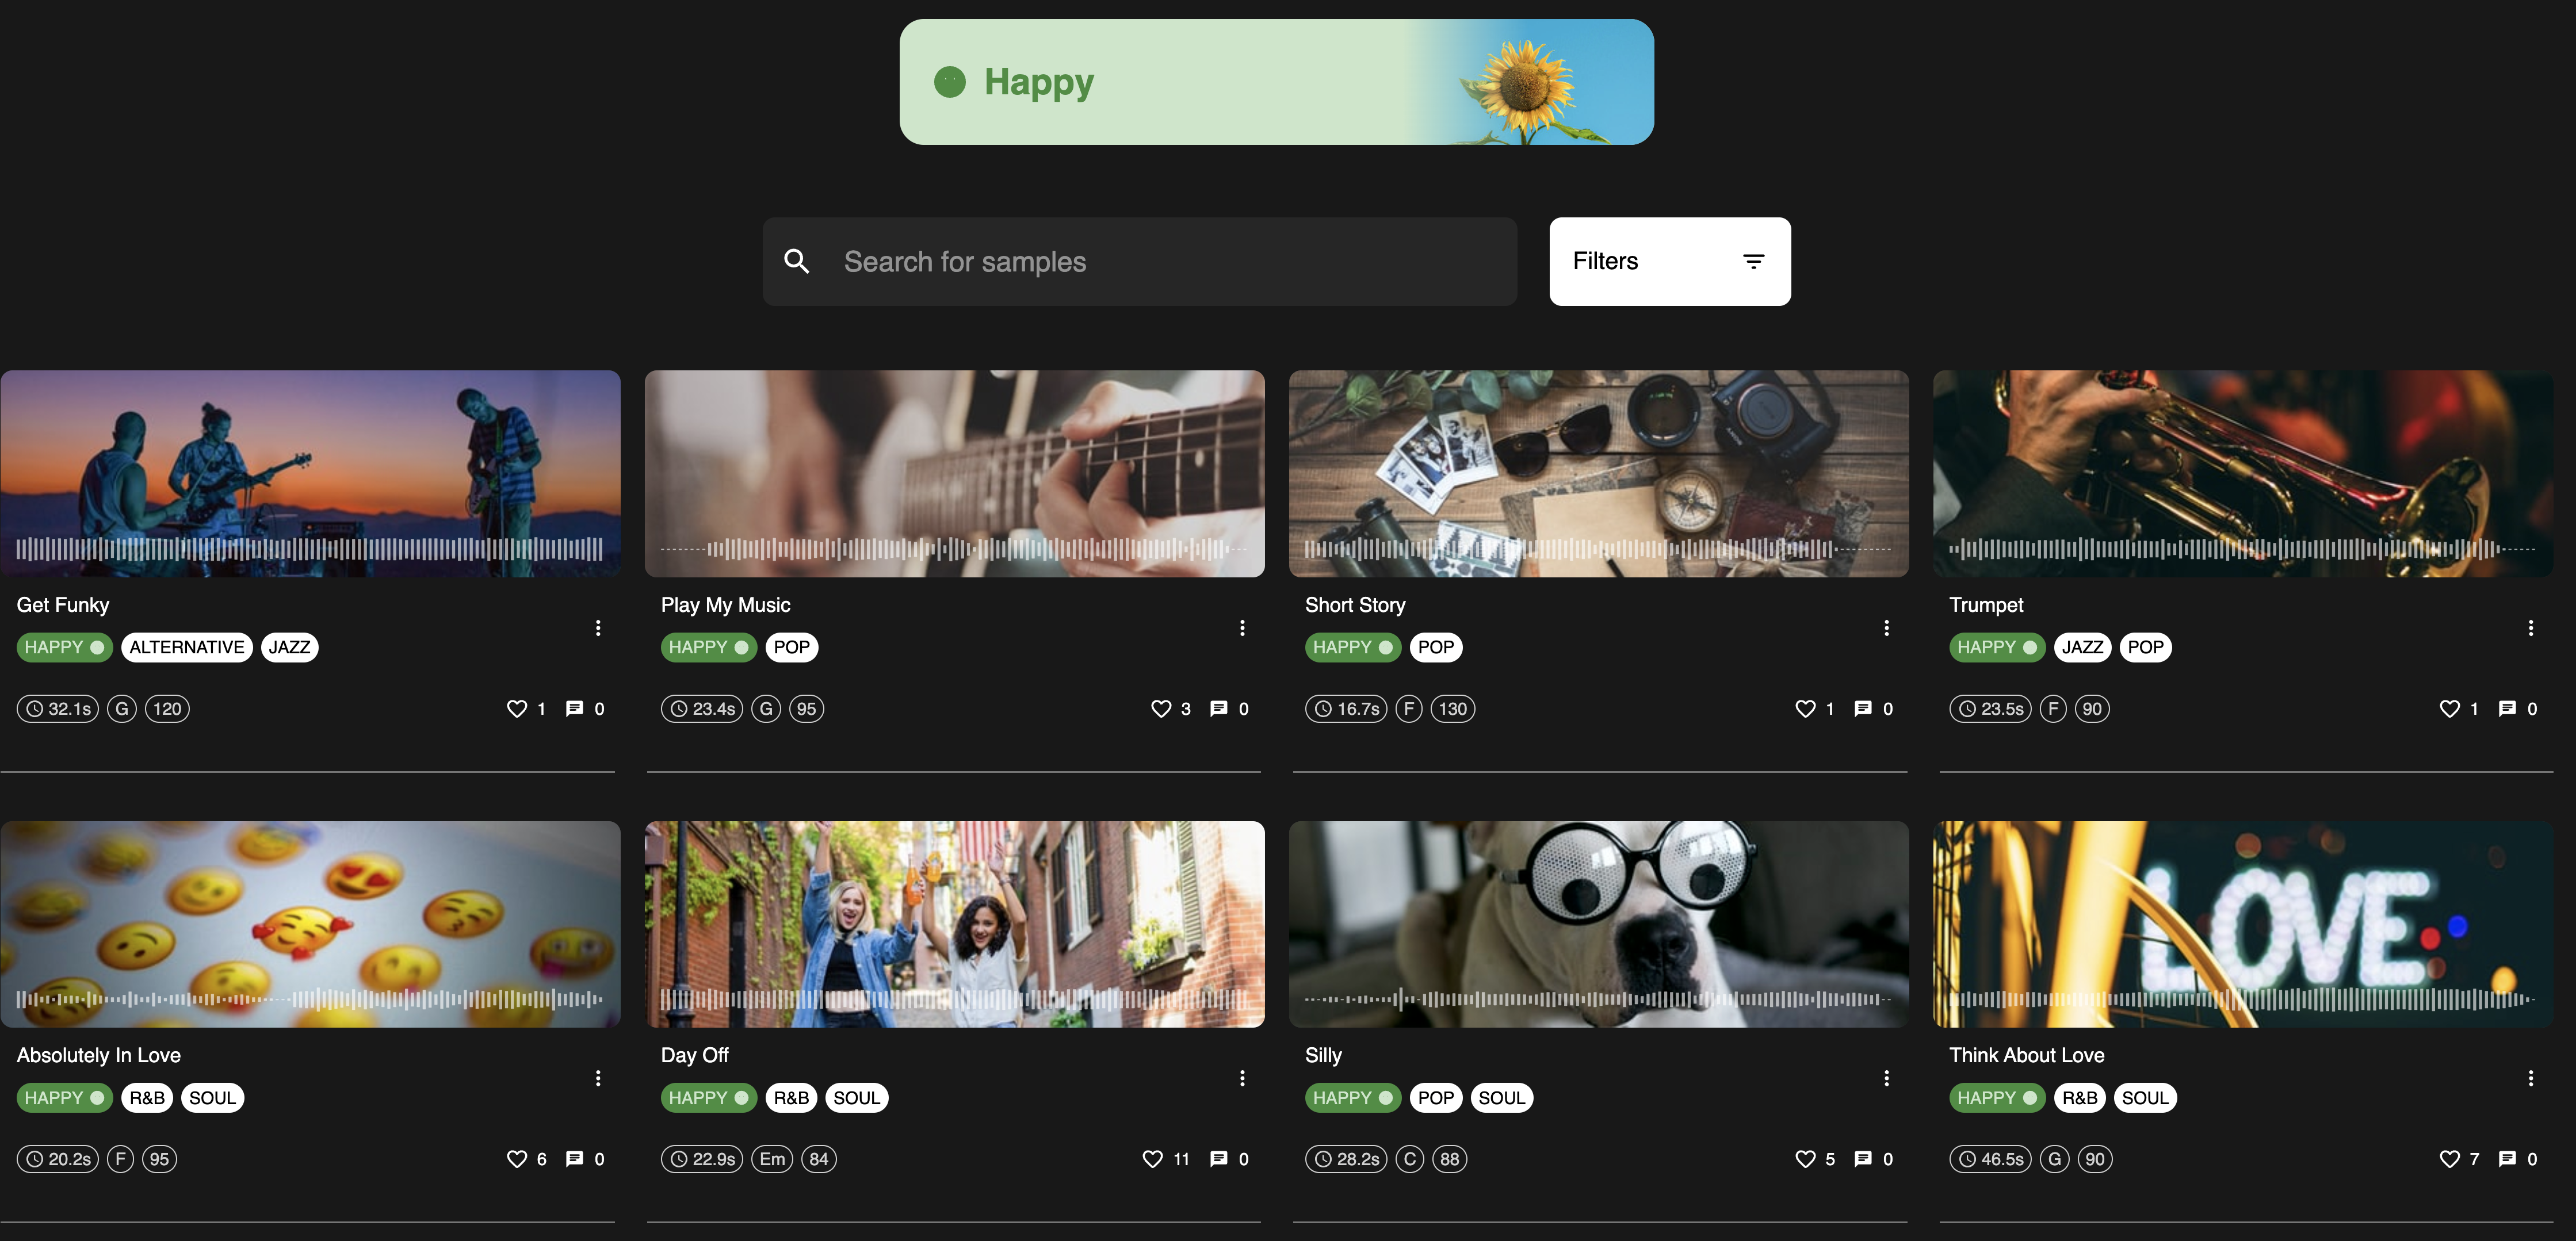This screenshot has width=2576, height=1241.
Task: Open Trumpet three-dot options menu
Action: coord(2530,628)
